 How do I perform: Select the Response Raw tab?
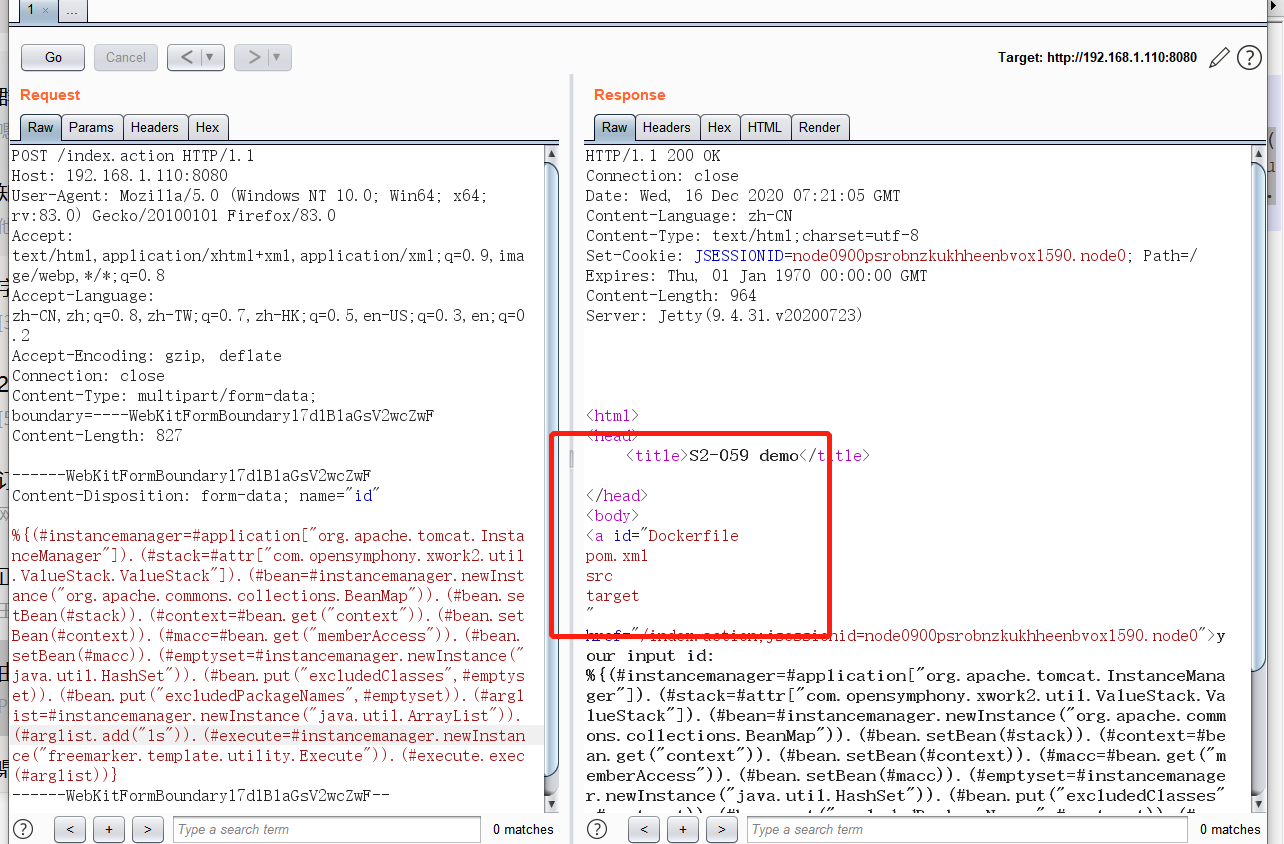pyautogui.click(x=614, y=127)
